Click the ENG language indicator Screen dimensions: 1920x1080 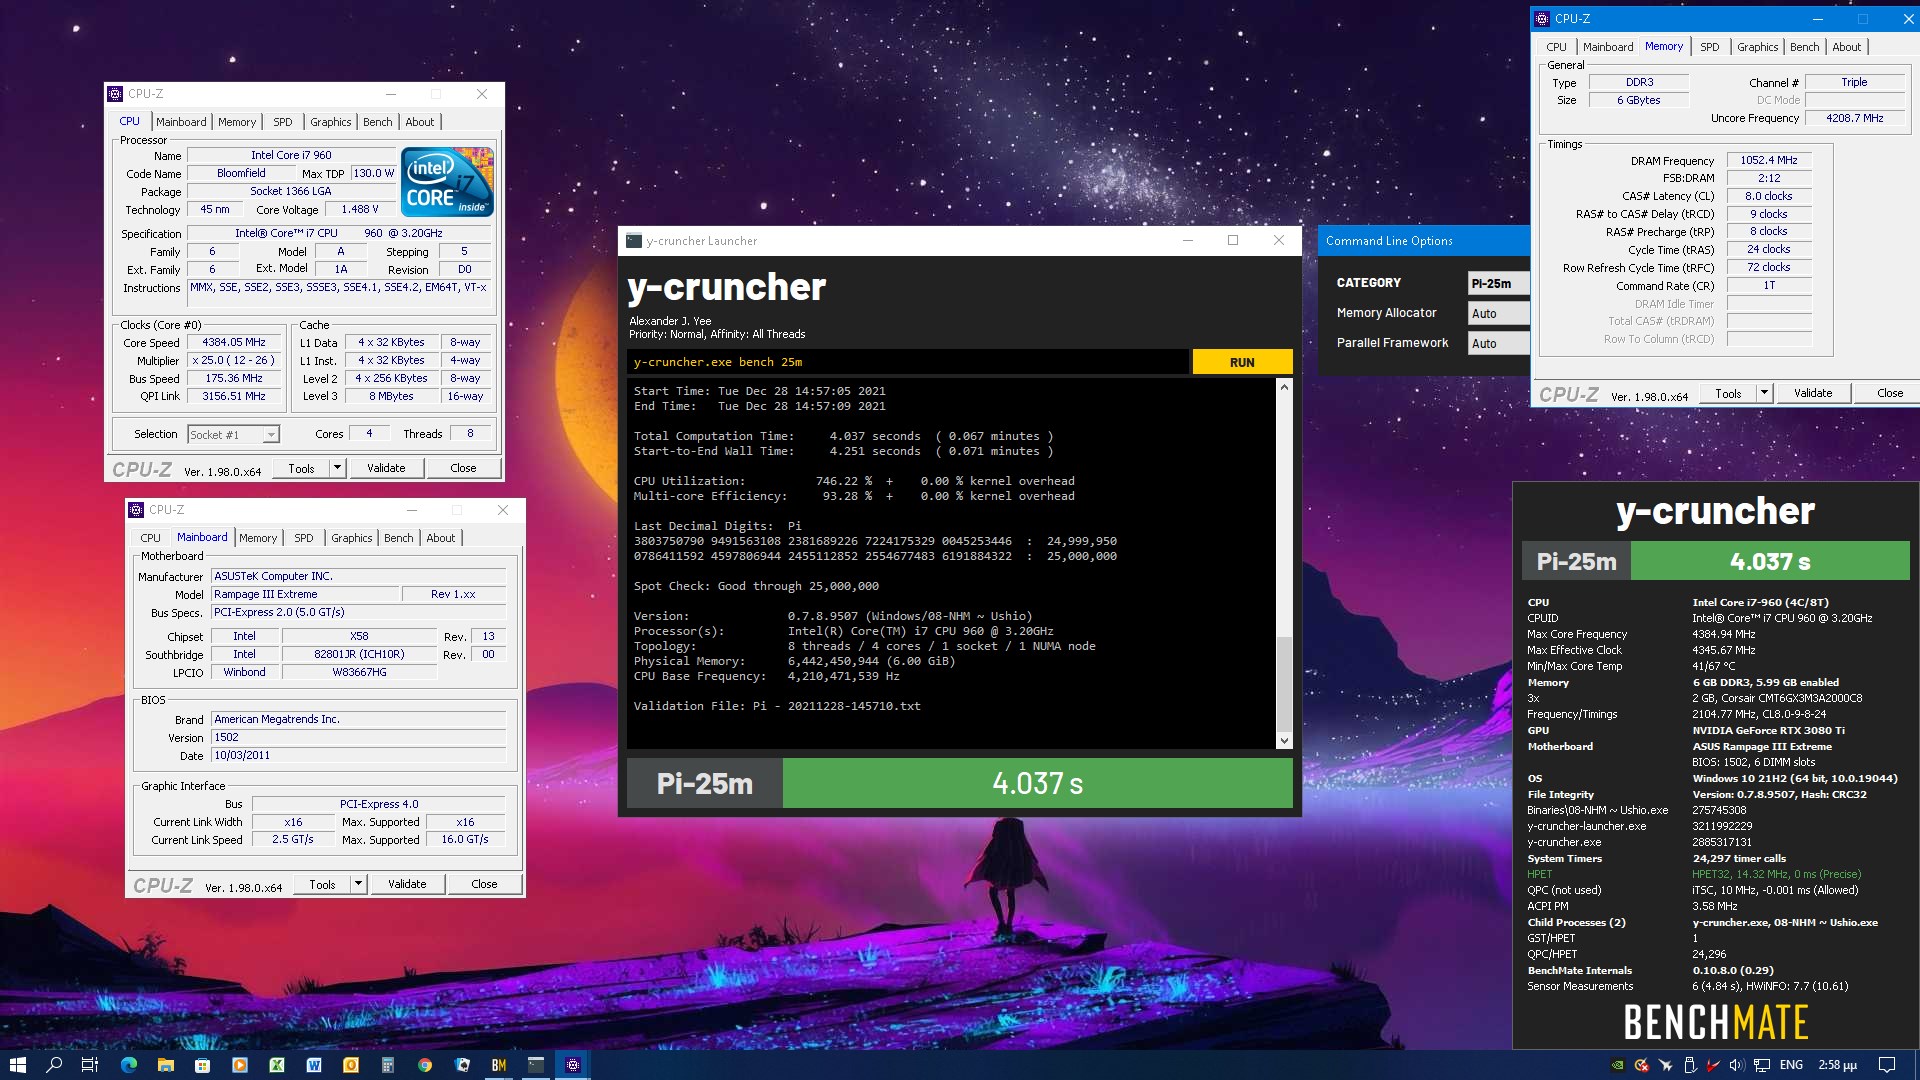pyautogui.click(x=1791, y=1065)
